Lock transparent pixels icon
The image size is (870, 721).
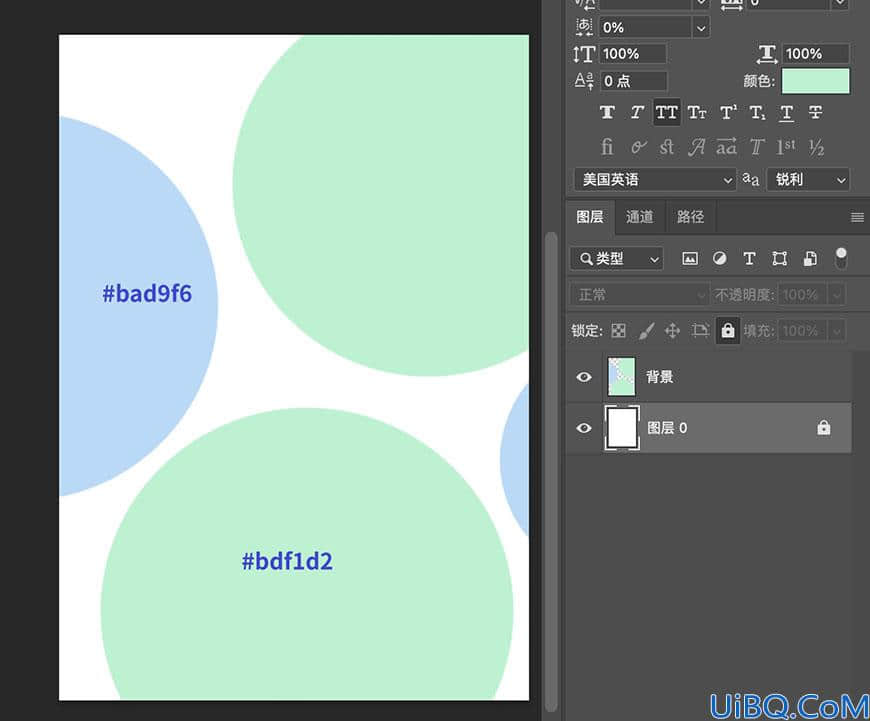click(x=619, y=331)
